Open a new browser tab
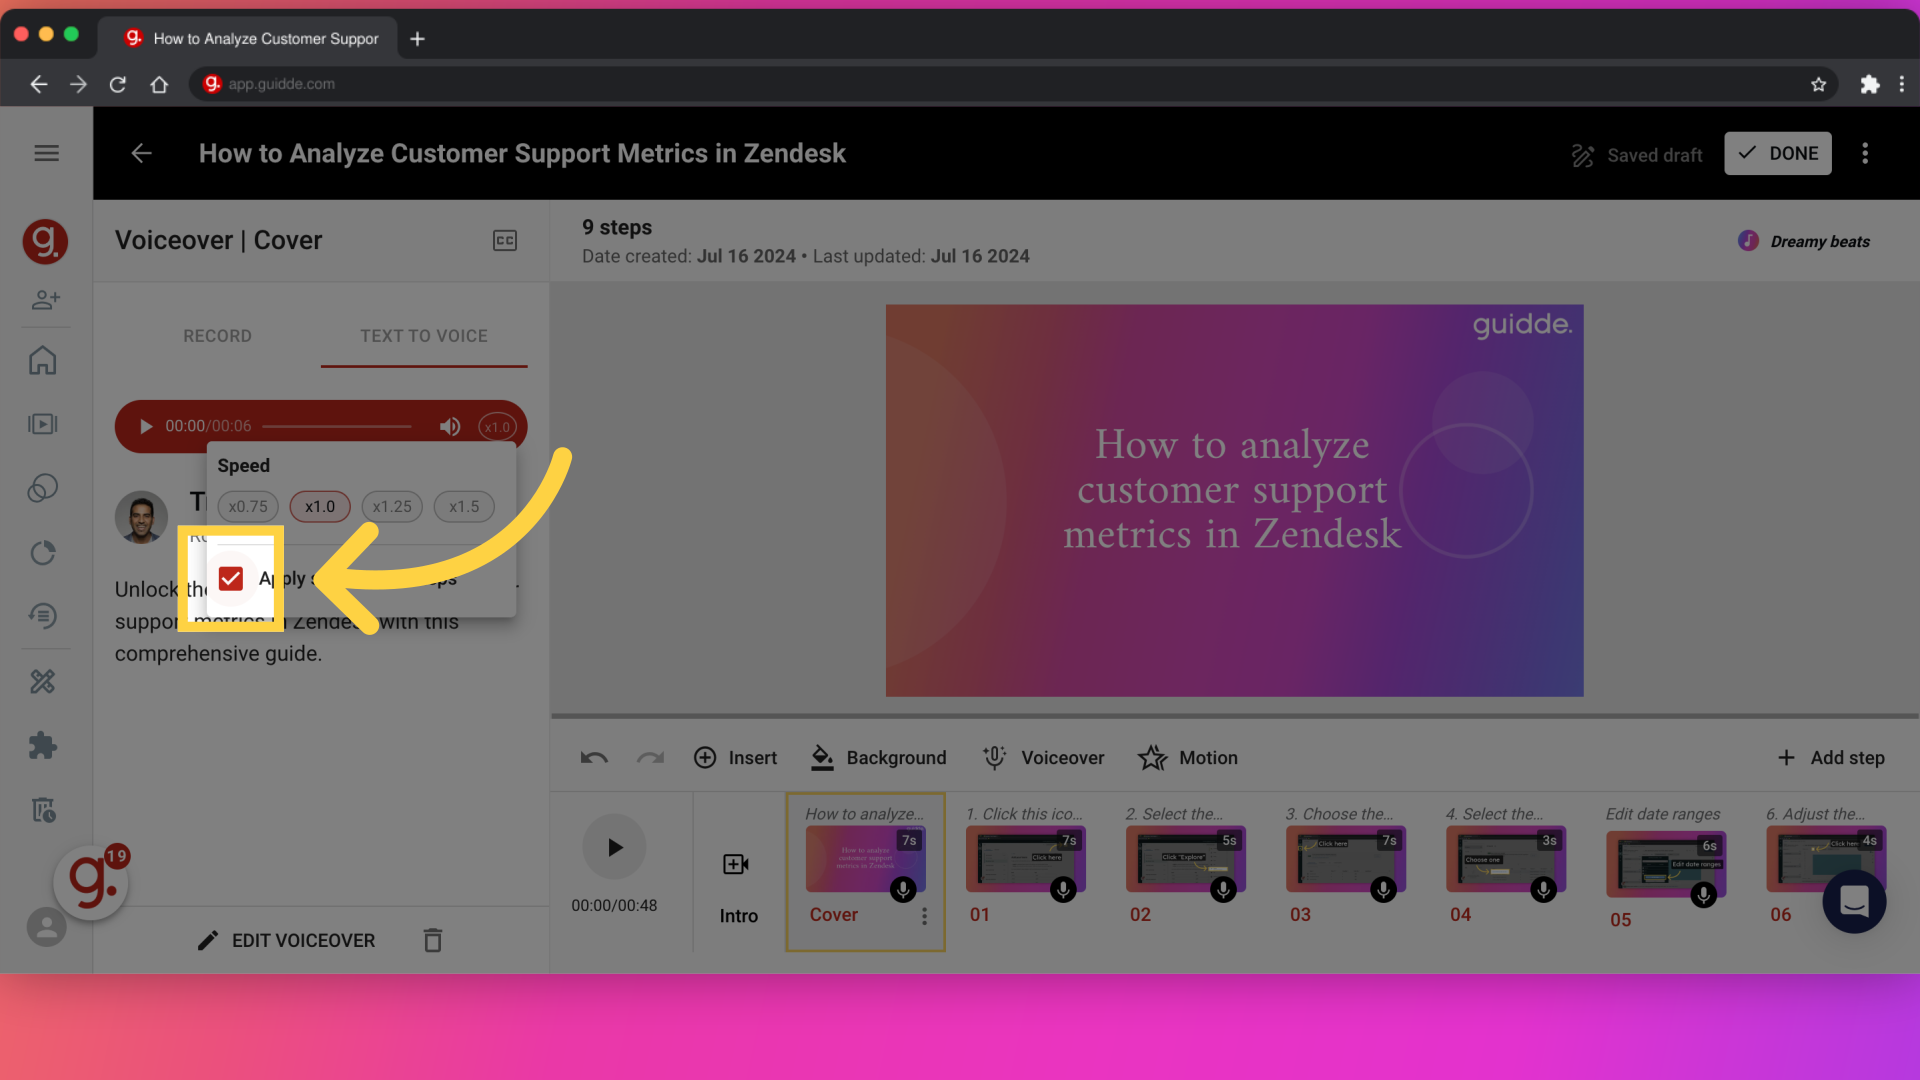1920x1080 pixels. pos(418,39)
